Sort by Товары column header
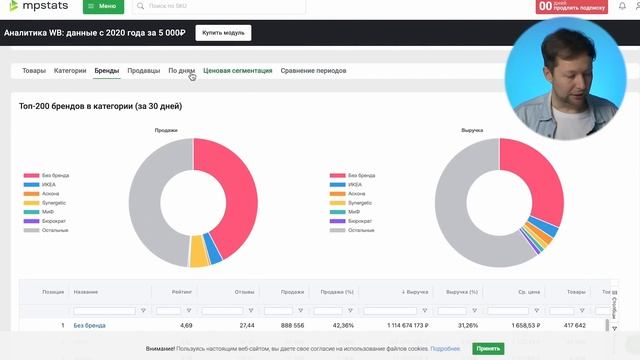Image resolution: width=640 pixels, height=360 pixels. click(x=576, y=292)
